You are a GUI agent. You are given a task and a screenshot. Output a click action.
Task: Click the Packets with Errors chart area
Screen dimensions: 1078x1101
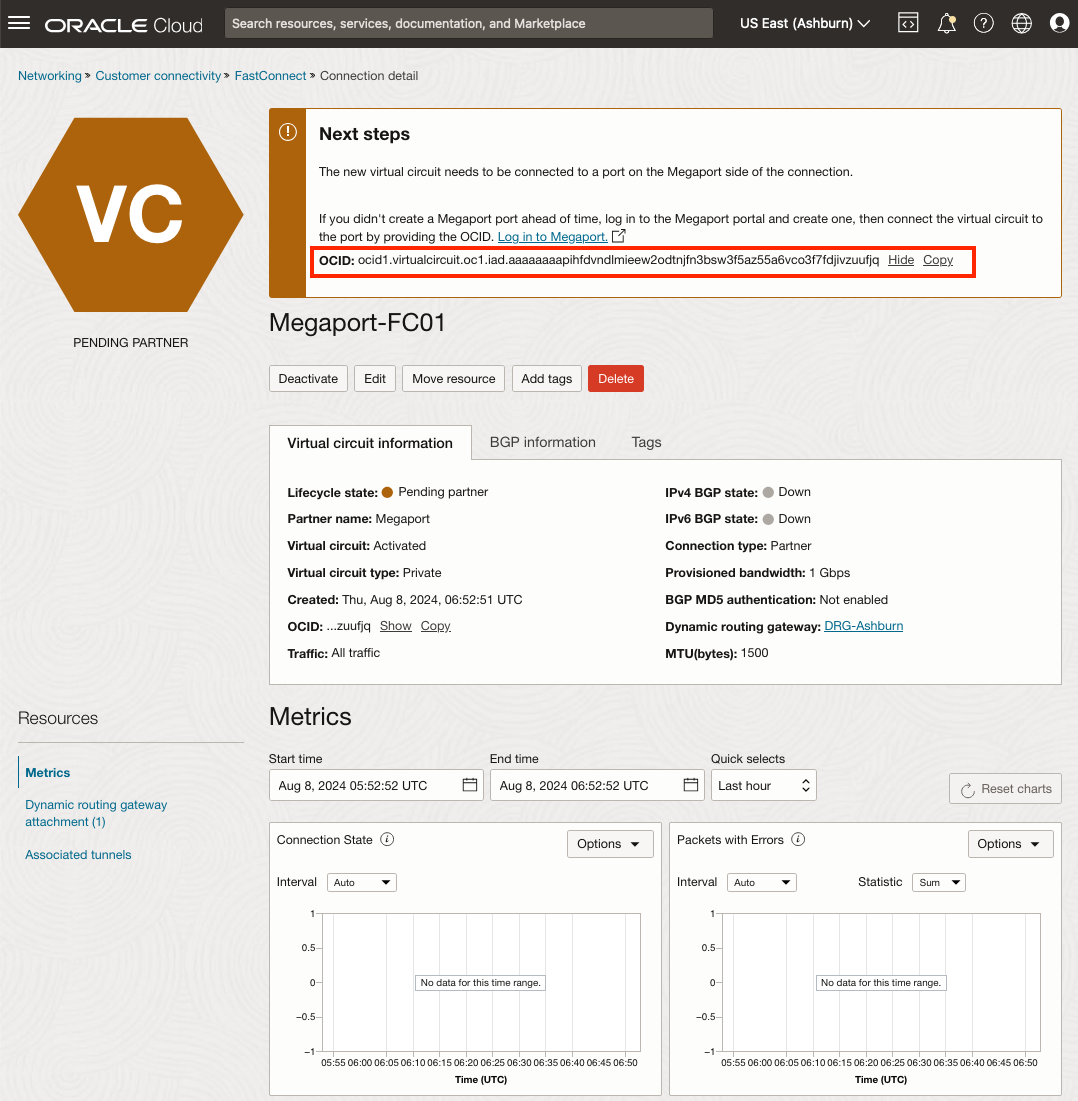[881, 982]
